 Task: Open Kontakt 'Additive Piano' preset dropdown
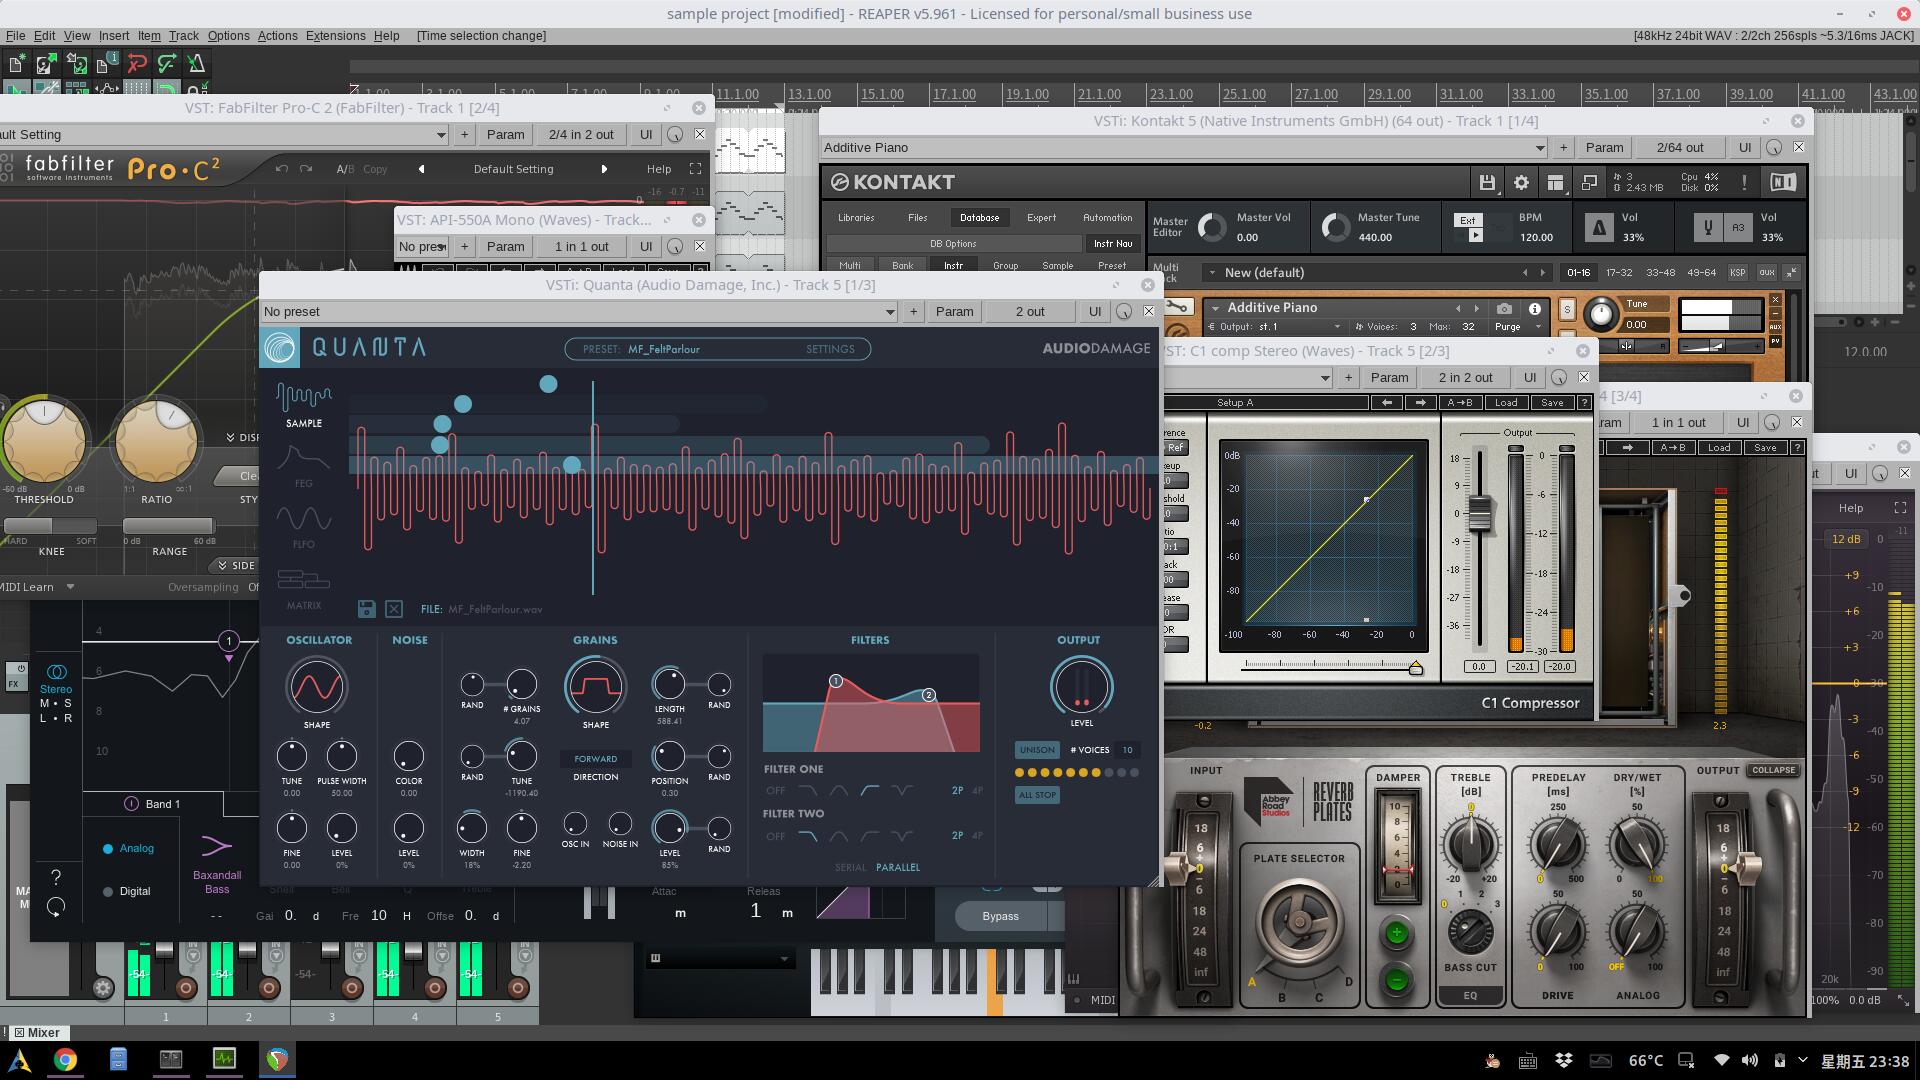[x=1184, y=148]
